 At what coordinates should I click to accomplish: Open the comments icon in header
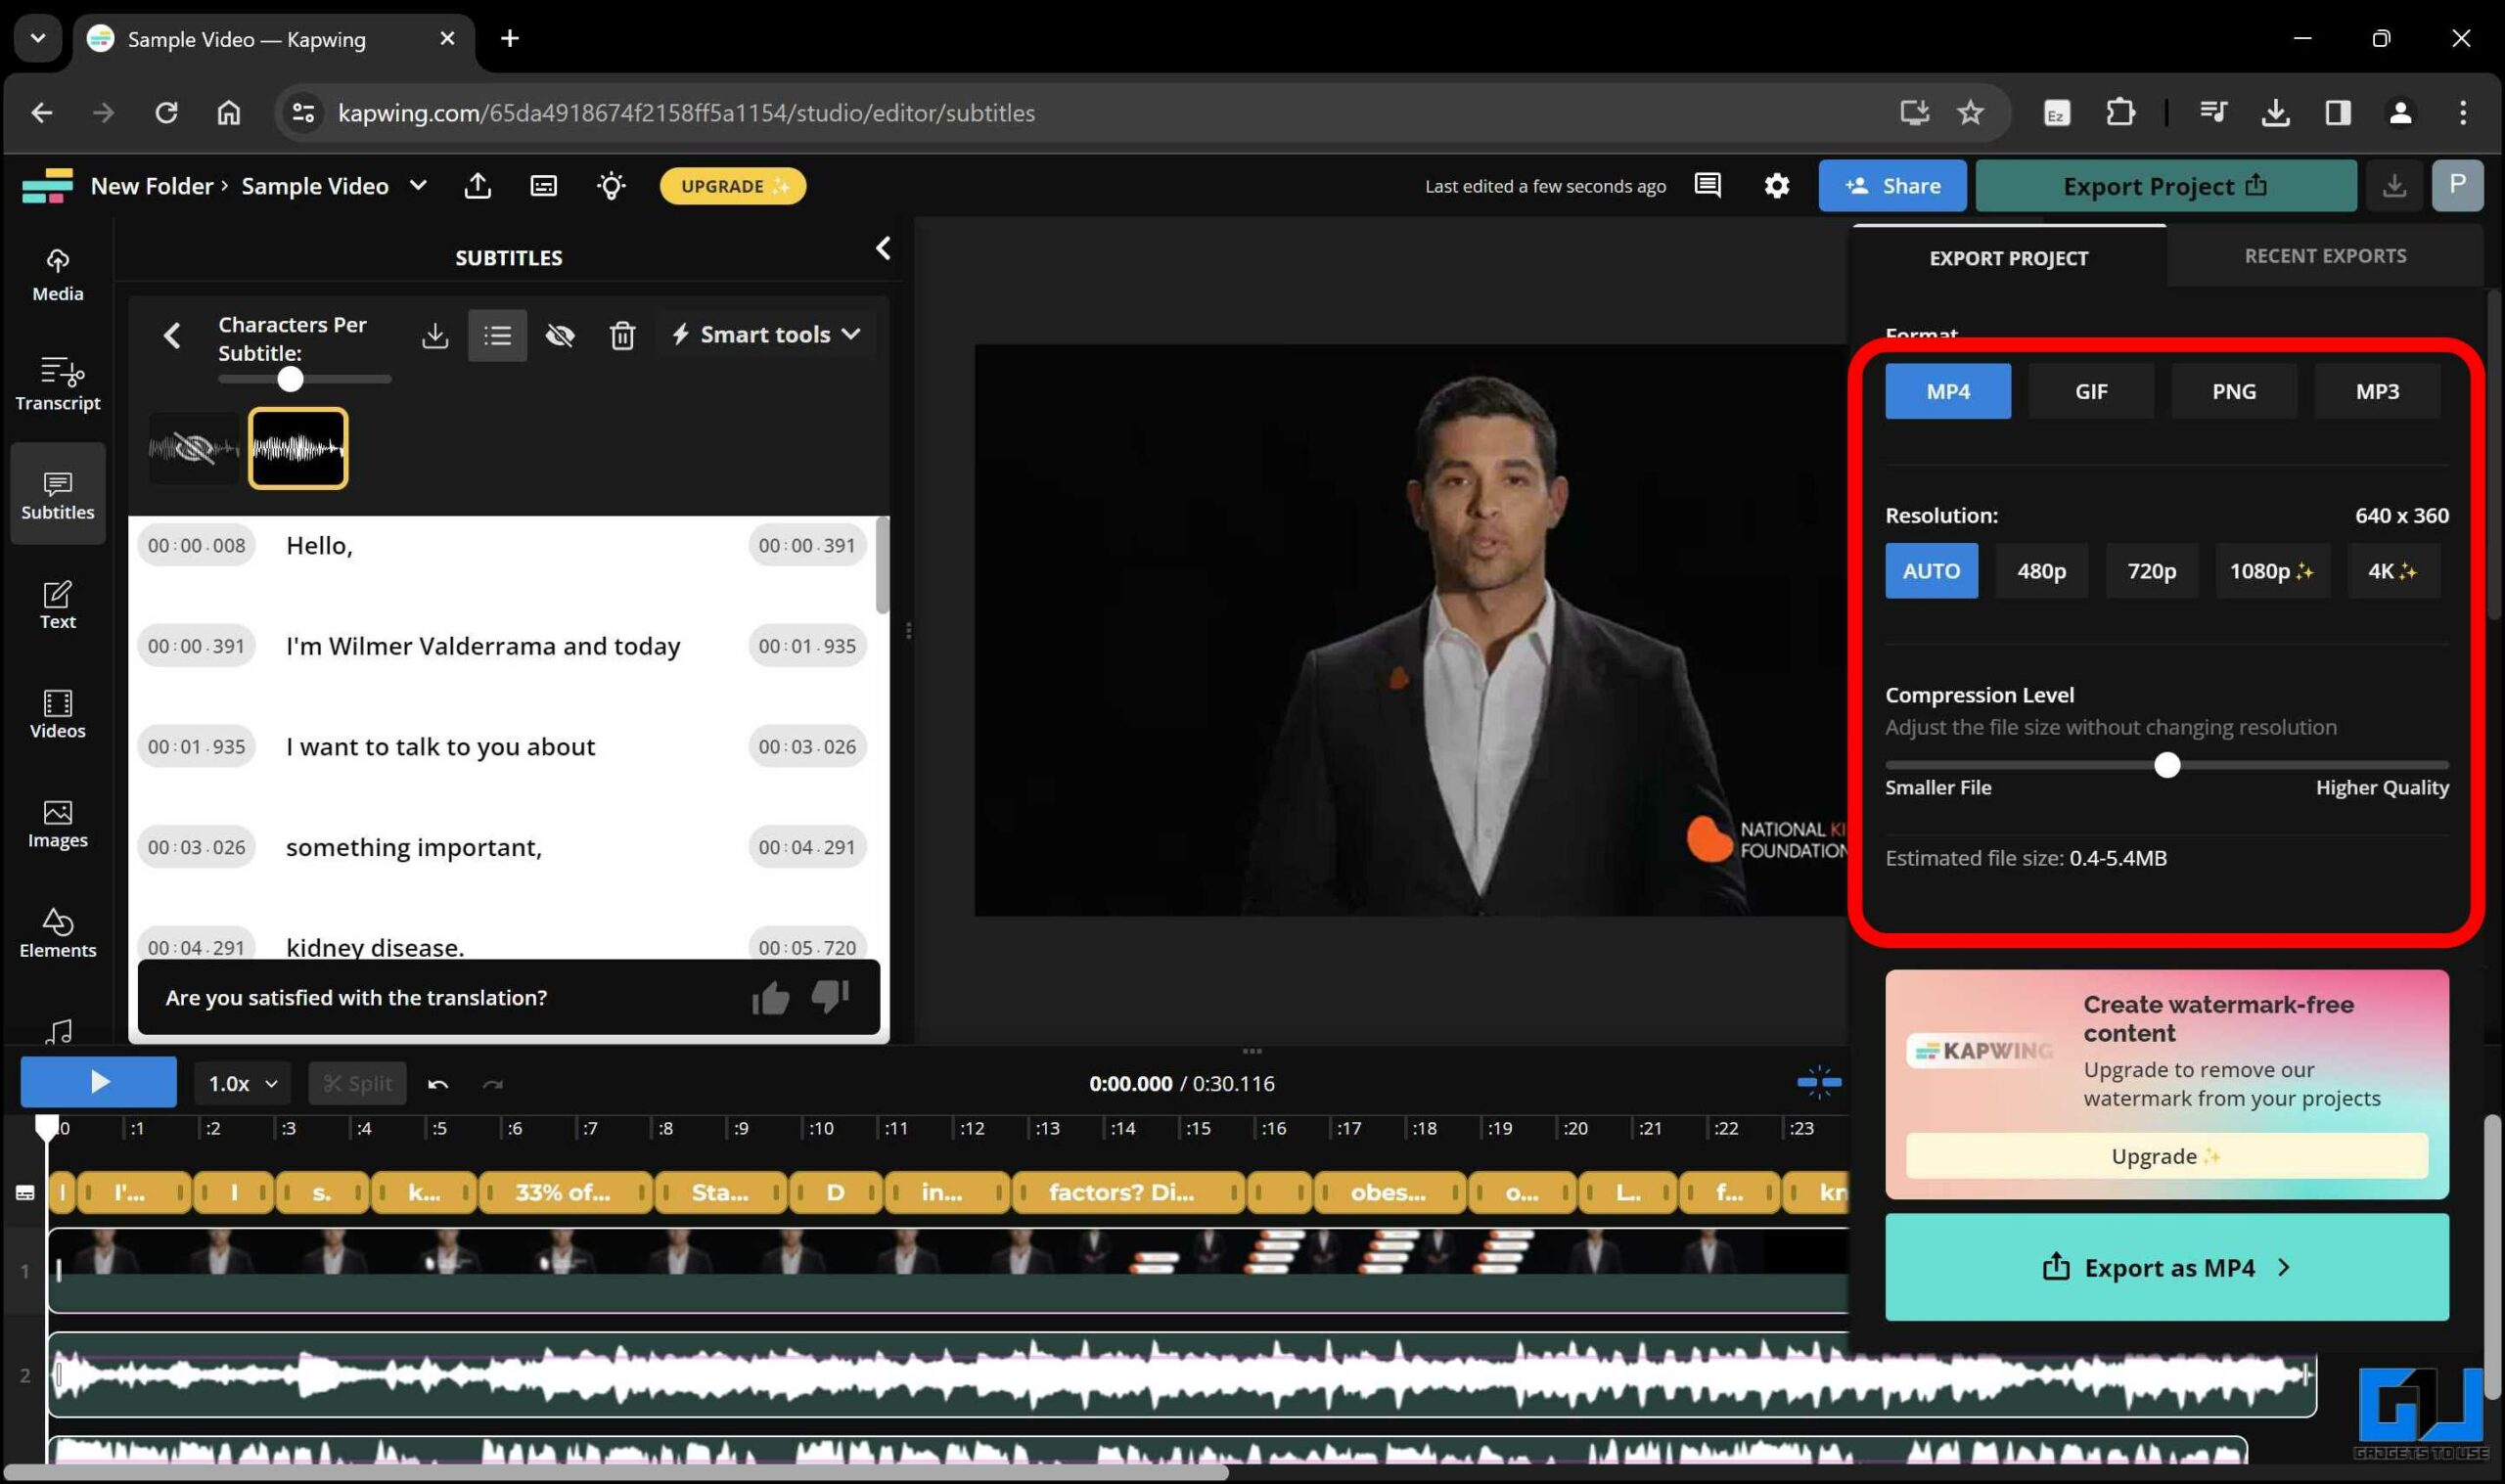[x=1707, y=186]
